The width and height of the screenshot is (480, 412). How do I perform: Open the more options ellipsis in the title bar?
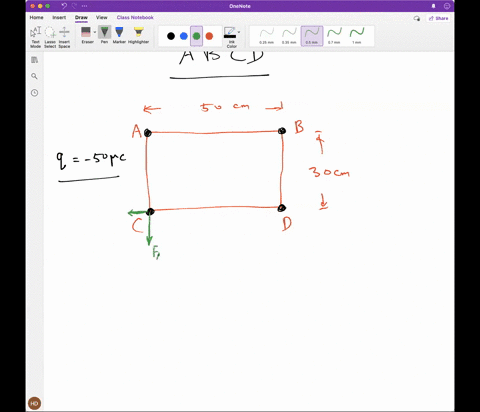pyautogui.click(x=84, y=6)
